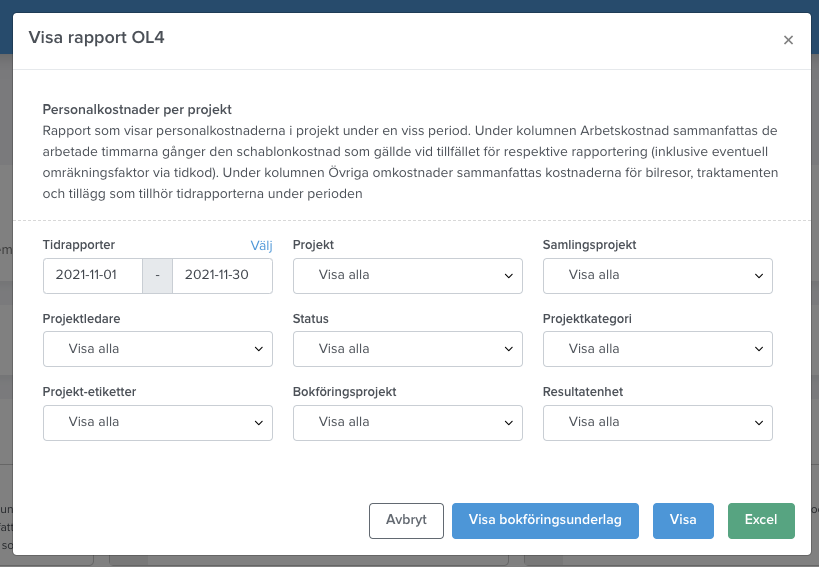
Task: Click the Projektledare label
Action: pos(81,319)
